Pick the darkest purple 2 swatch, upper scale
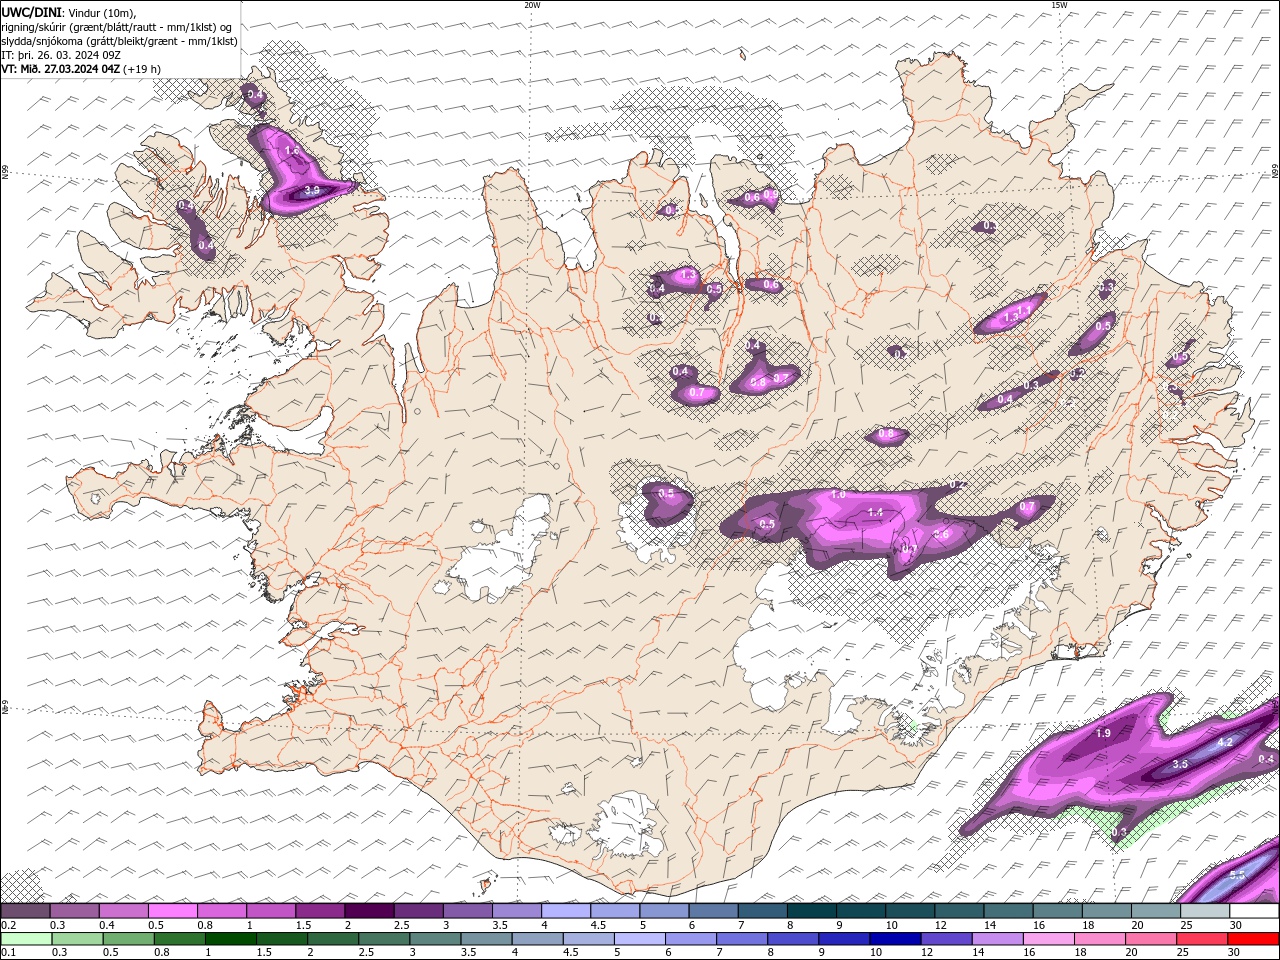The height and width of the screenshot is (960, 1280). coord(369,911)
